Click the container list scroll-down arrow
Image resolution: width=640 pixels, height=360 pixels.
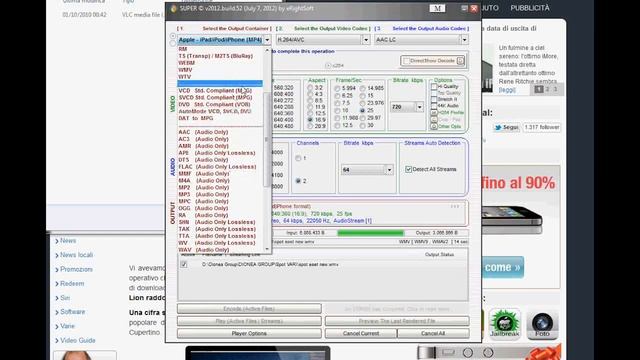267,249
